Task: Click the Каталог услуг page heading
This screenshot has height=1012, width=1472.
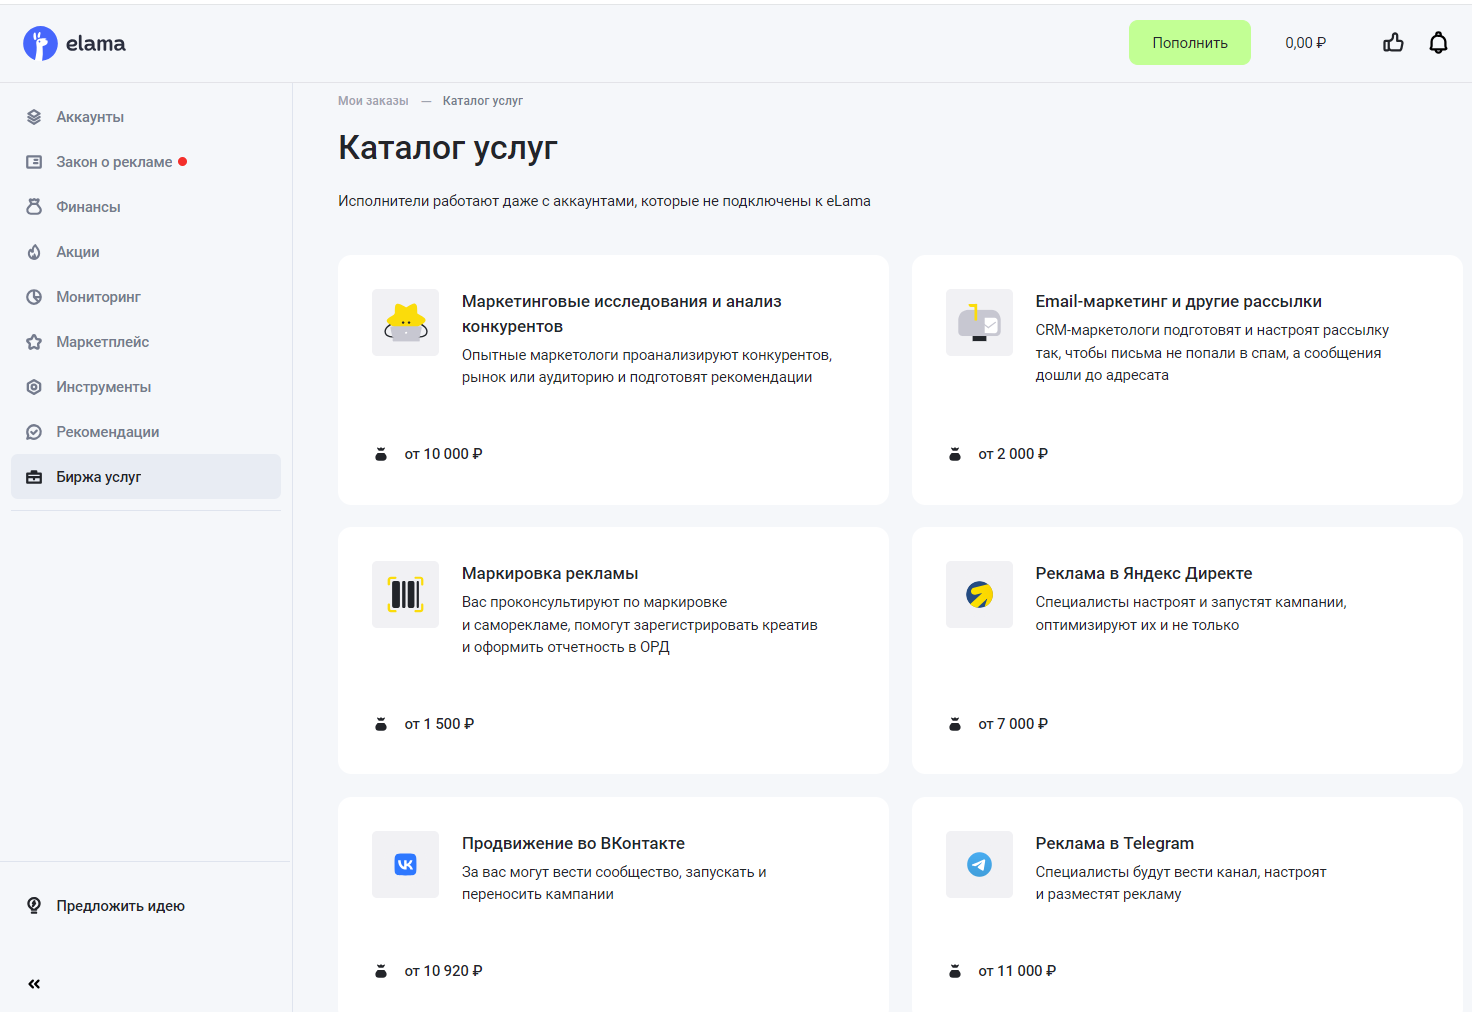Action: tap(448, 148)
